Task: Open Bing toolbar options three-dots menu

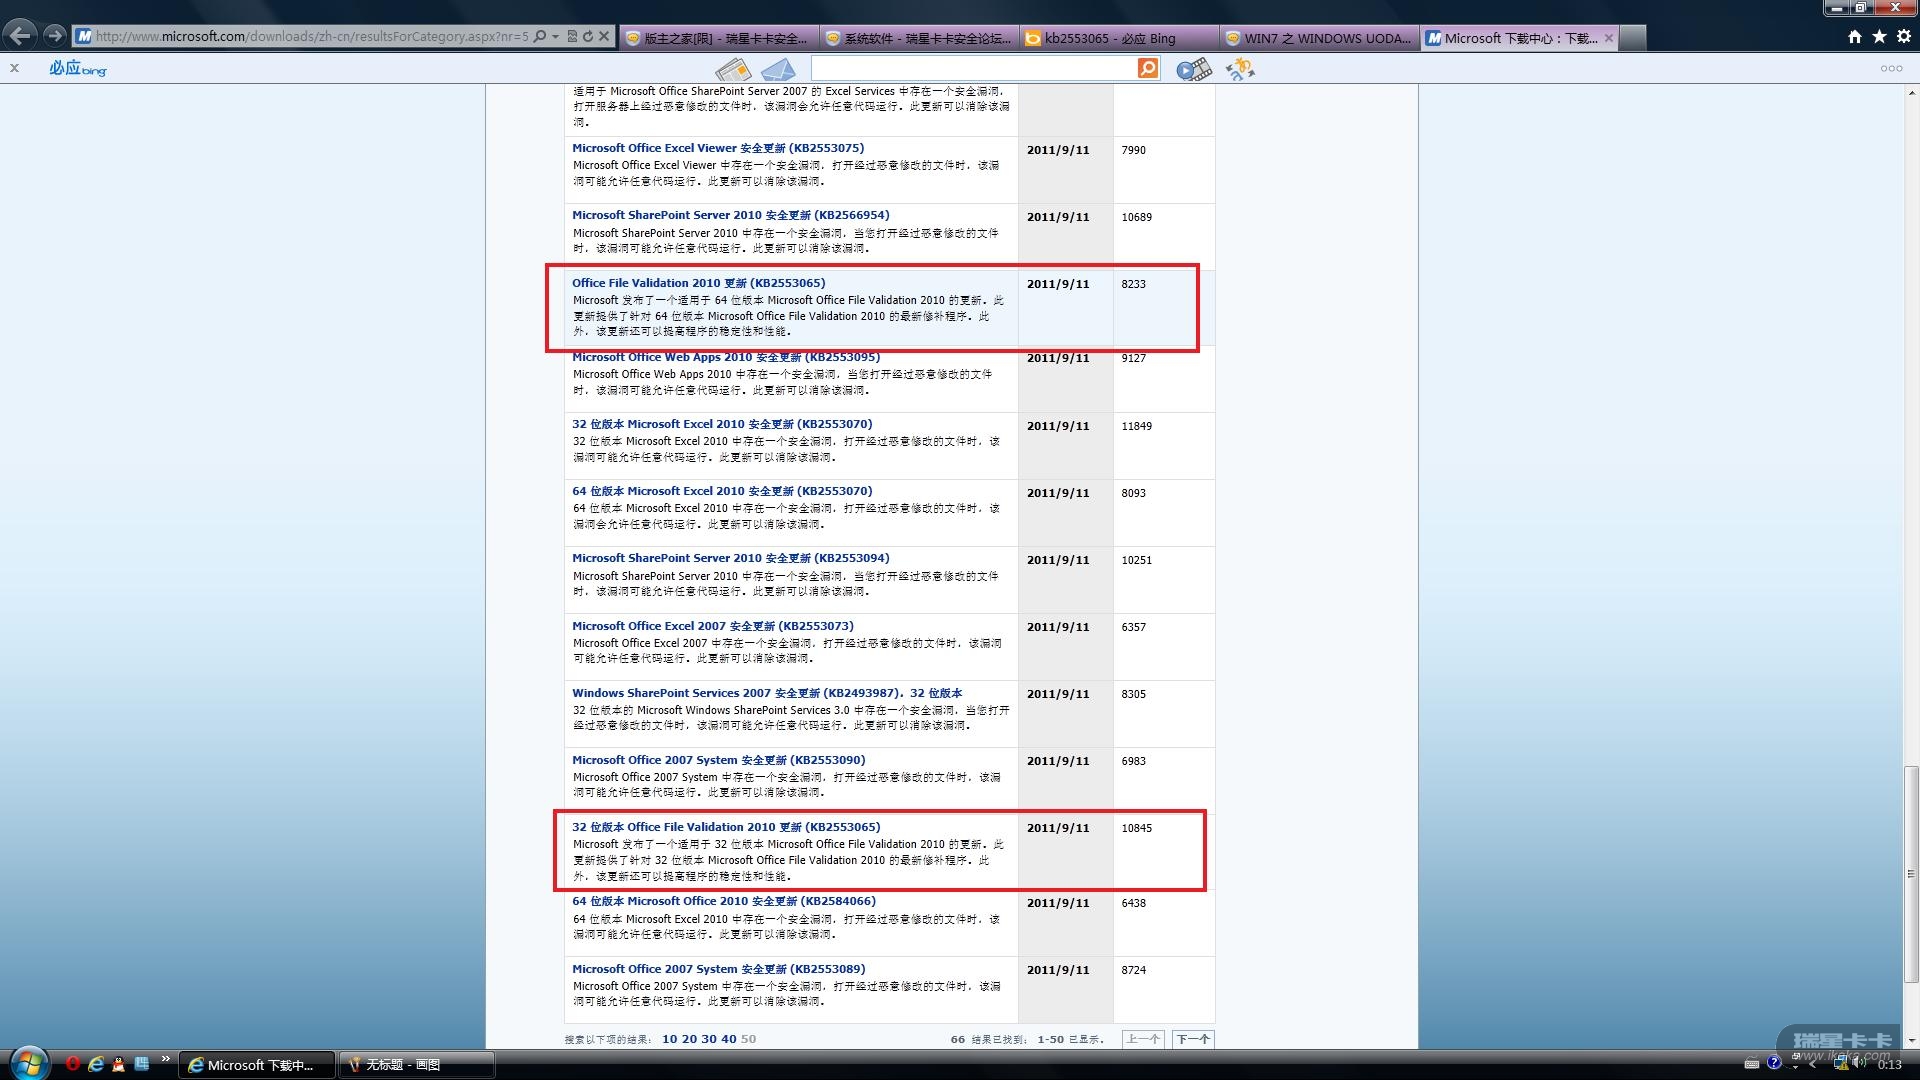Action: [x=1891, y=68]
